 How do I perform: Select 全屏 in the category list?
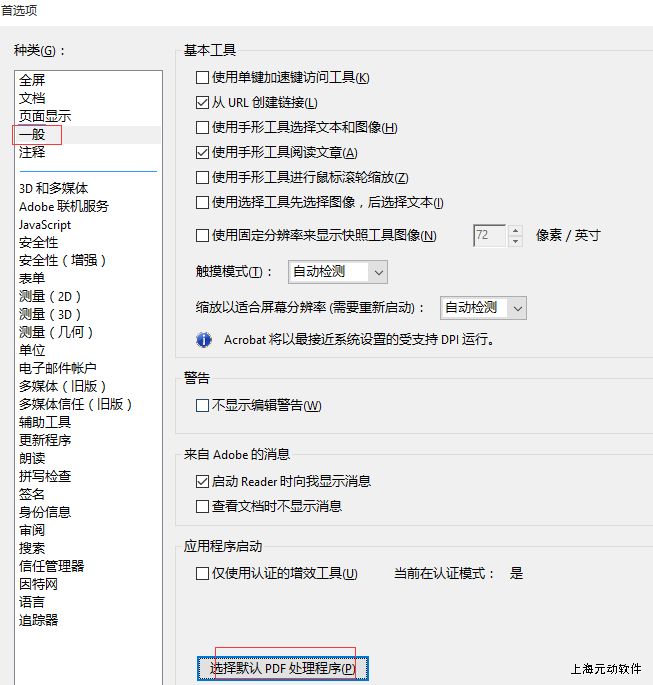(x=32, y=80)
